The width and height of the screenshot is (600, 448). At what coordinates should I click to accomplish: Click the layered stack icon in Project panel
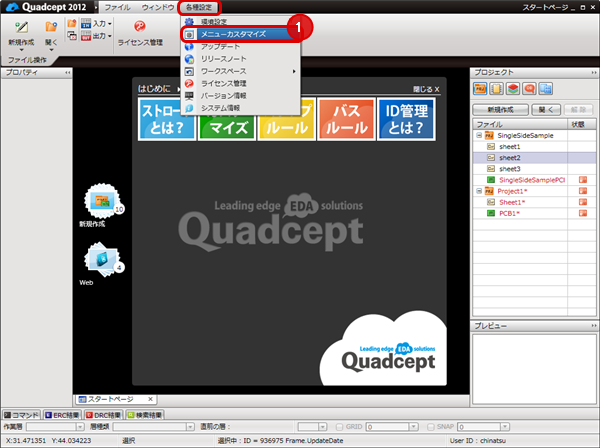513,89
